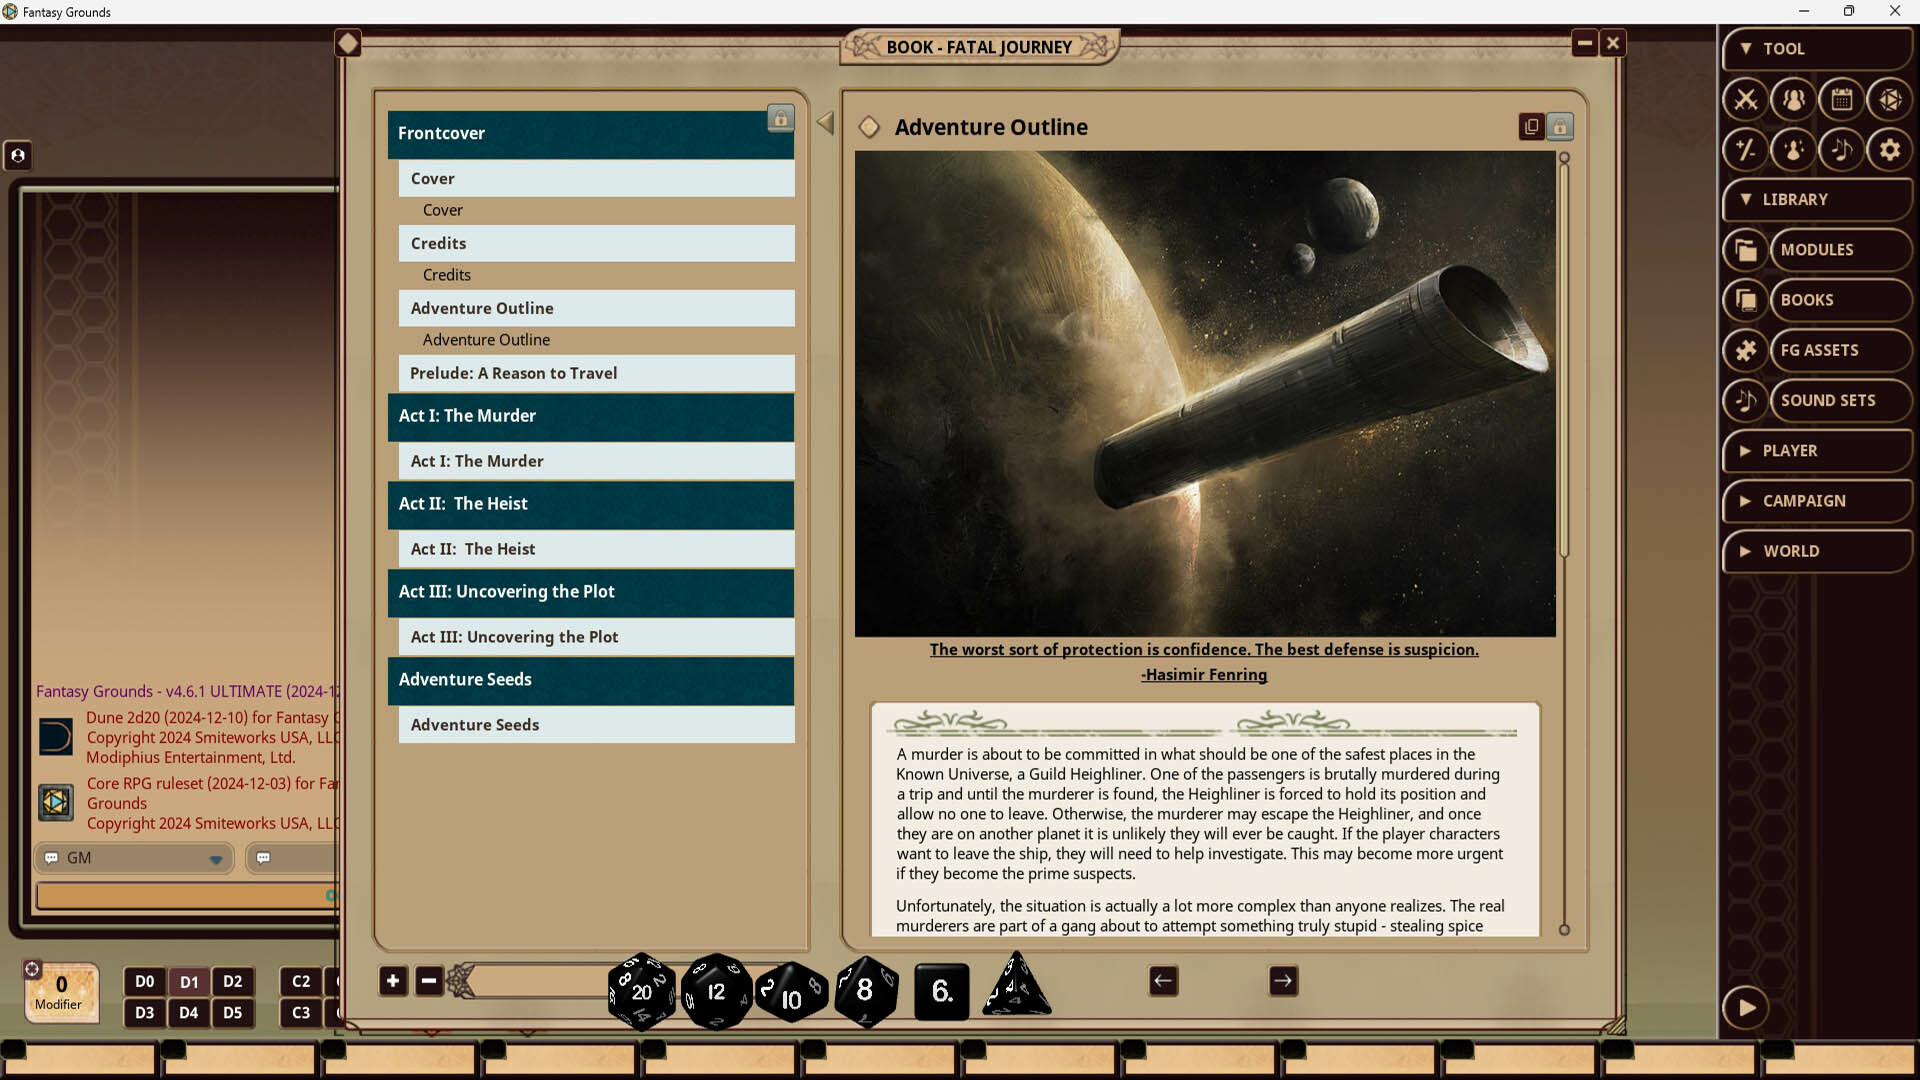Open the Party Sheet icon
Viewport: 1920px width, 1080px height.
click(1793, 100)
